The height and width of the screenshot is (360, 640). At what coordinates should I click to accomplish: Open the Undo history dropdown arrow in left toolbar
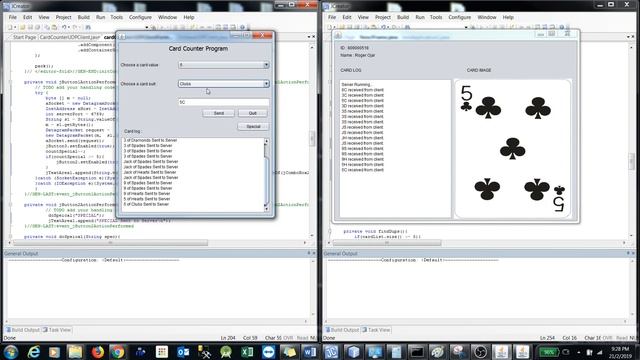click(x=69, y=27)
